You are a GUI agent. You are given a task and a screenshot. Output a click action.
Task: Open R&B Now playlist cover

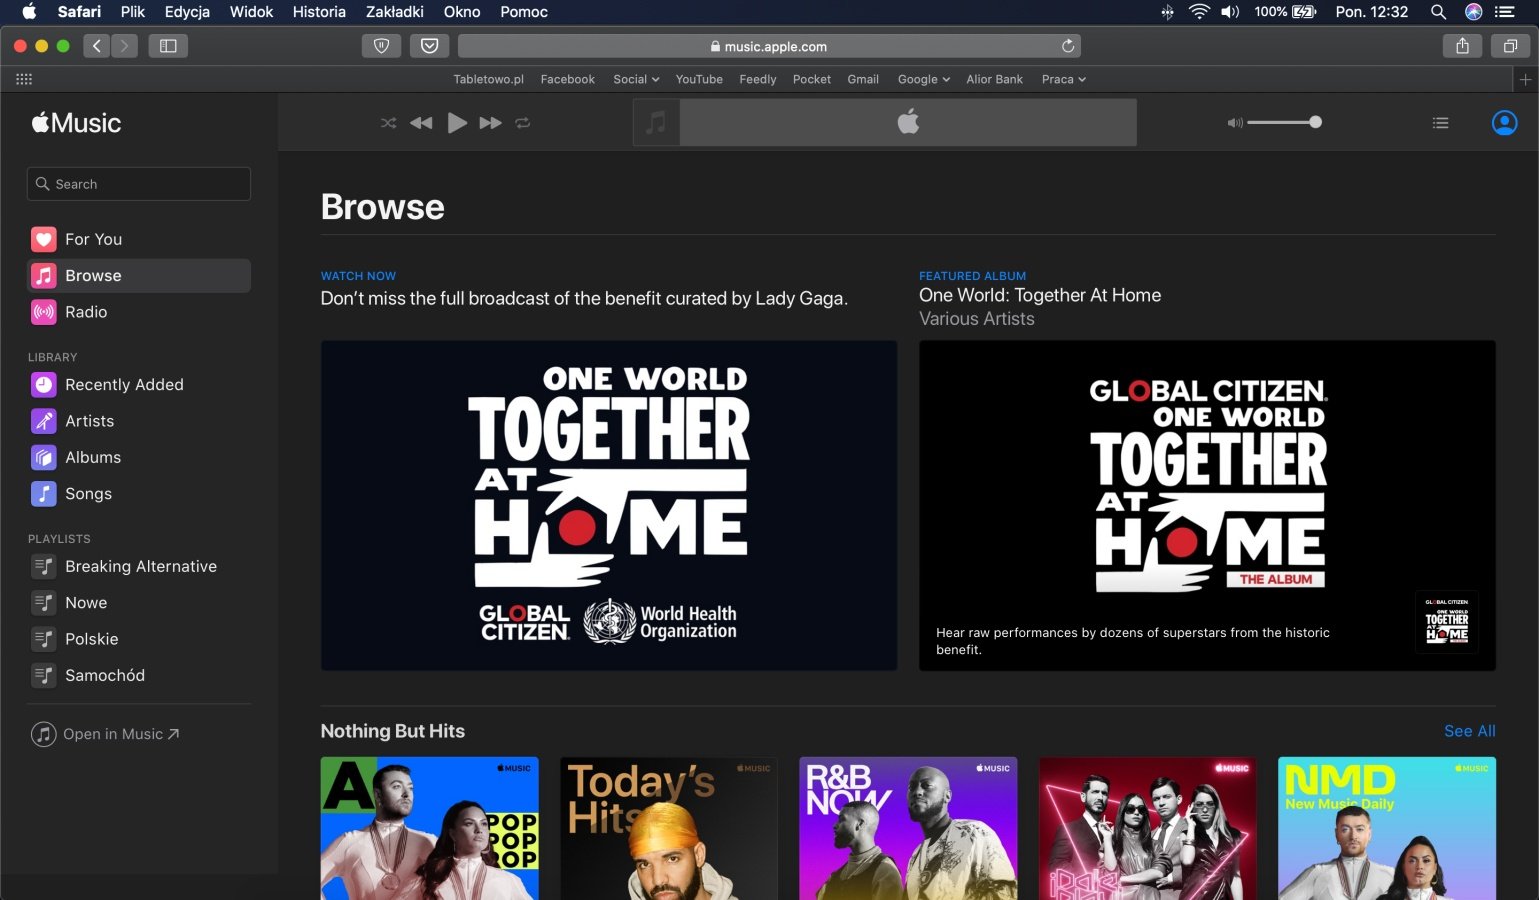[x=908, y=828]
